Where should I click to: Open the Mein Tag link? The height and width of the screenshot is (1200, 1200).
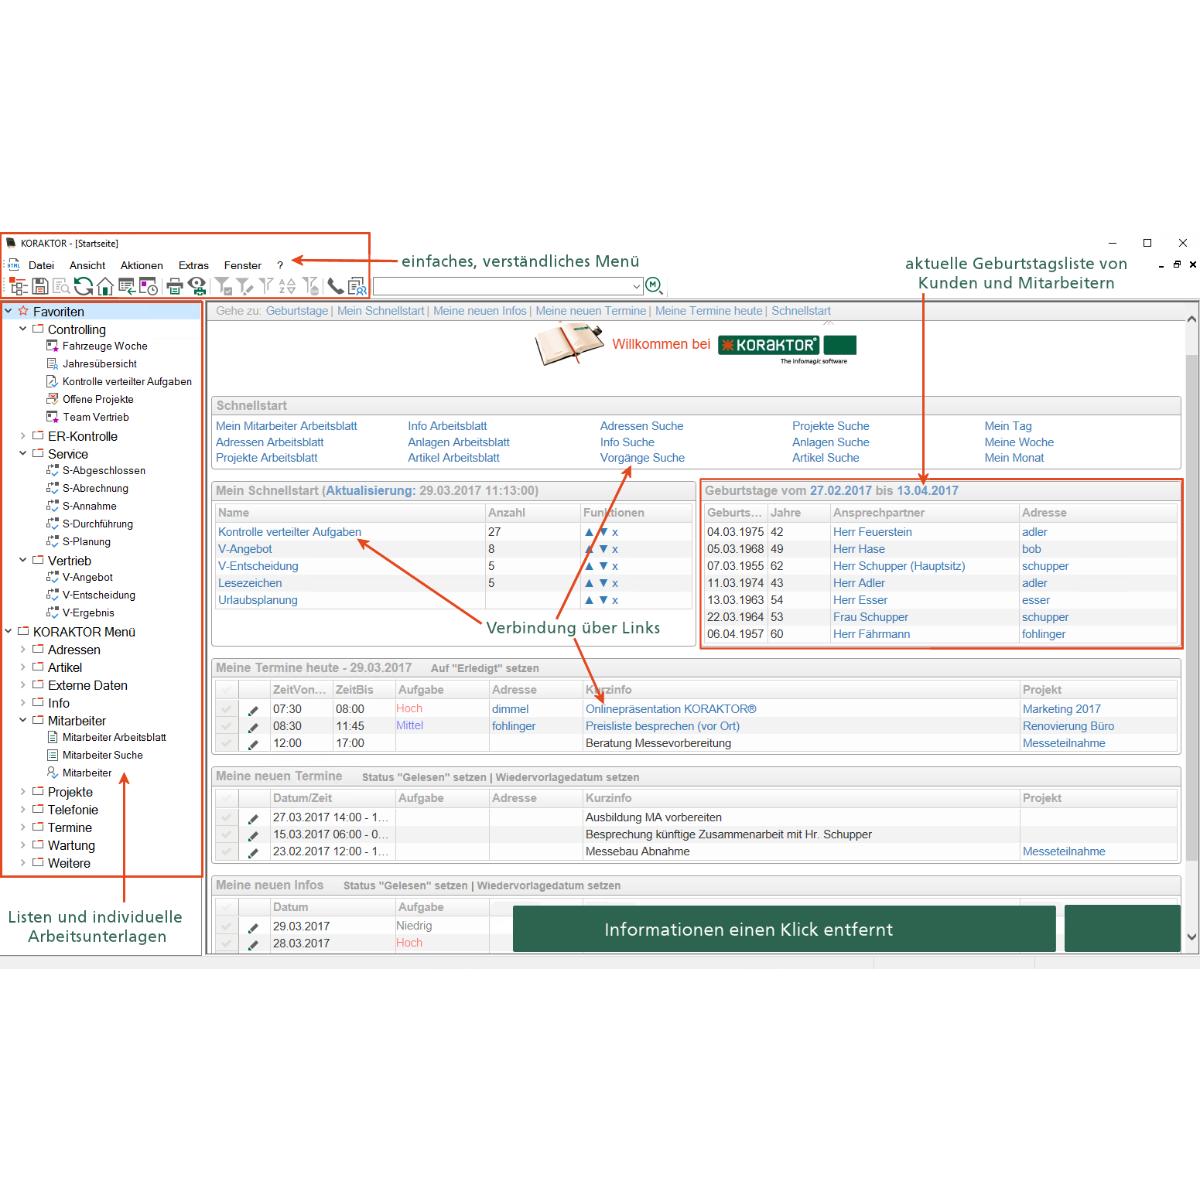pyautogui.click(x=1007, y=426)
